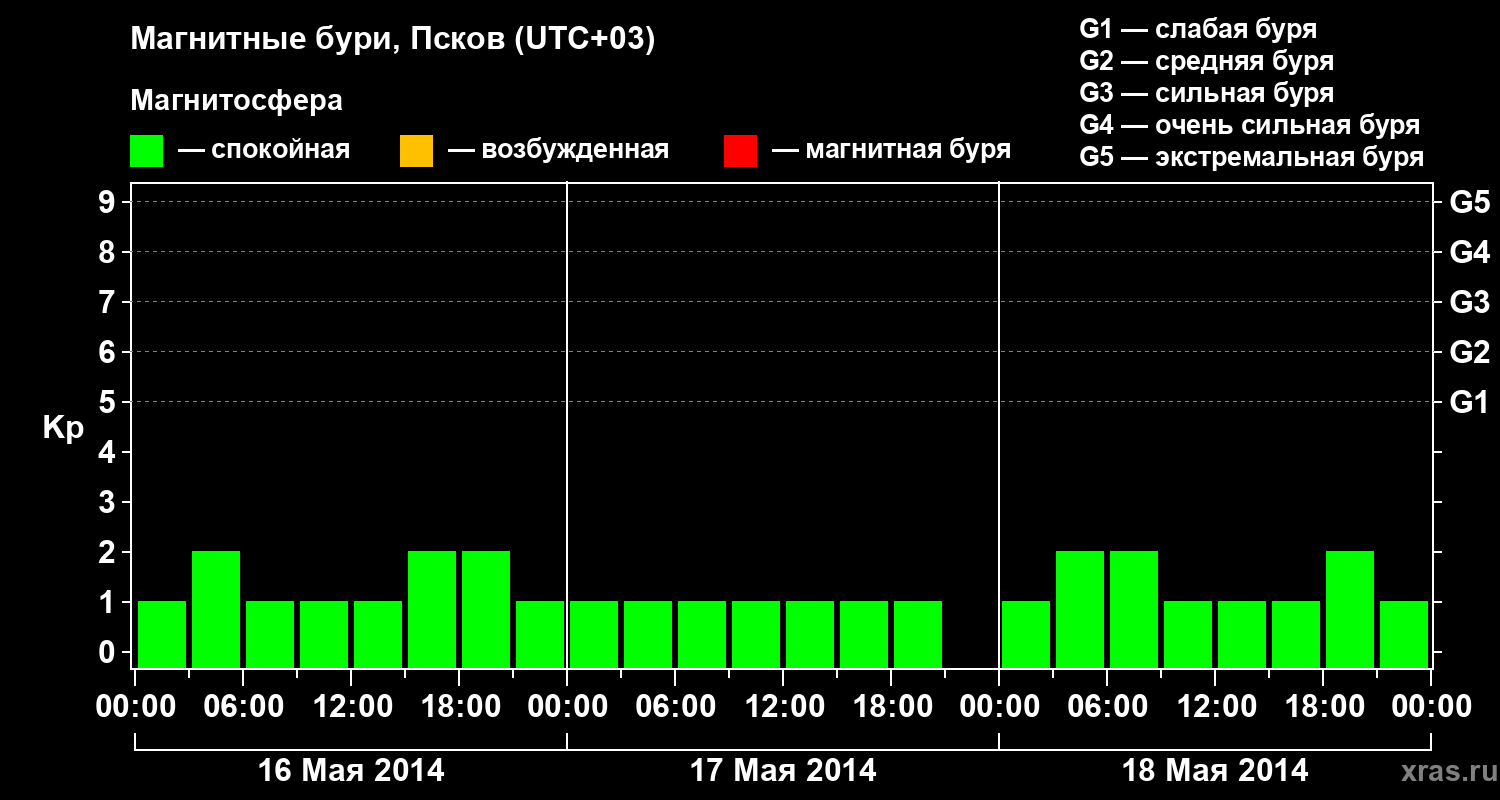Click the 18 Мая 00:00–03:00 bar with Kp 1

click(1026, 634)
